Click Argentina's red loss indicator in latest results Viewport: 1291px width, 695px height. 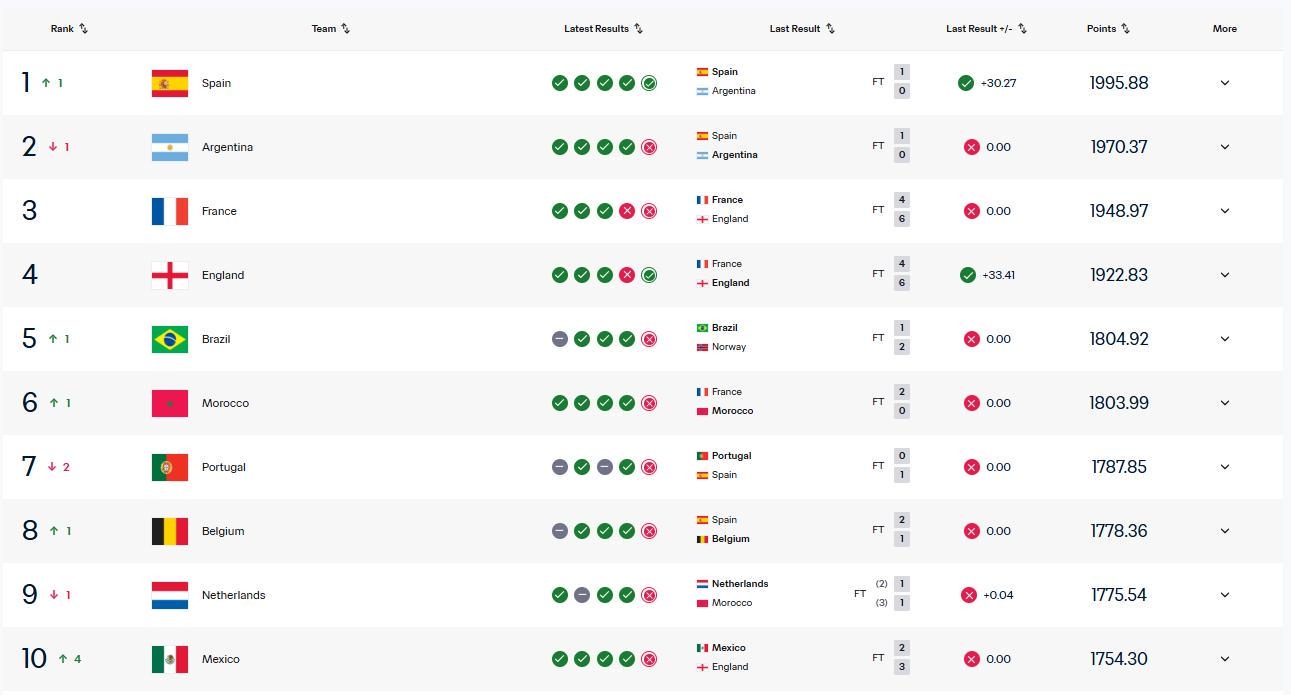click(x=649, y=147)
